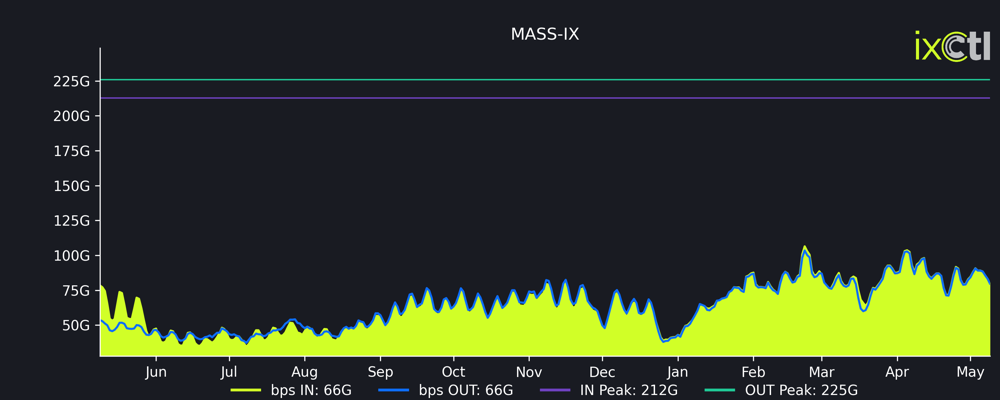
Task: Click the Jun x-axis label
Action: [156, 372]
